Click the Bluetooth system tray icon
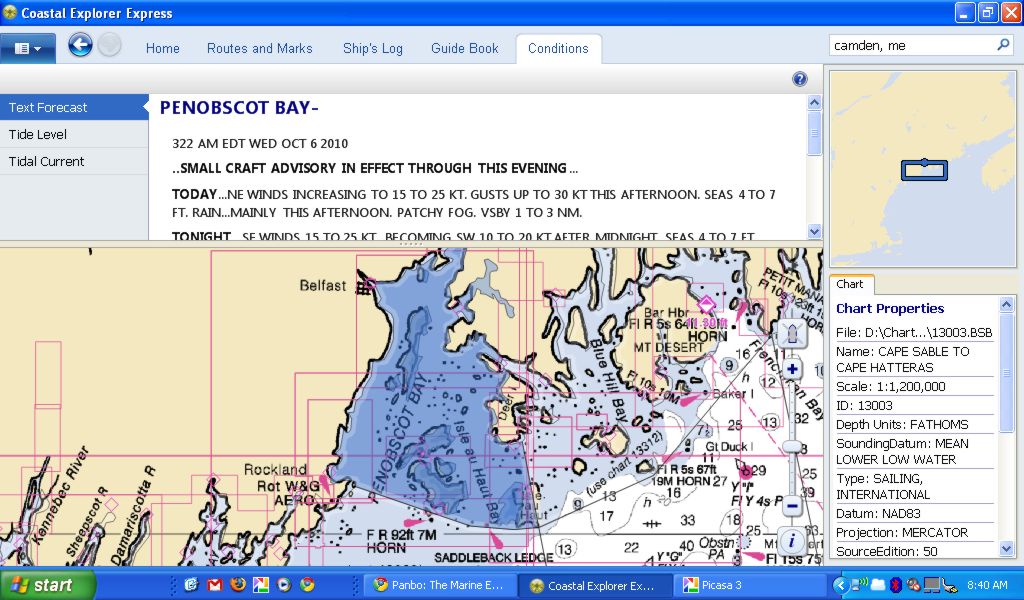 point(896,585)
